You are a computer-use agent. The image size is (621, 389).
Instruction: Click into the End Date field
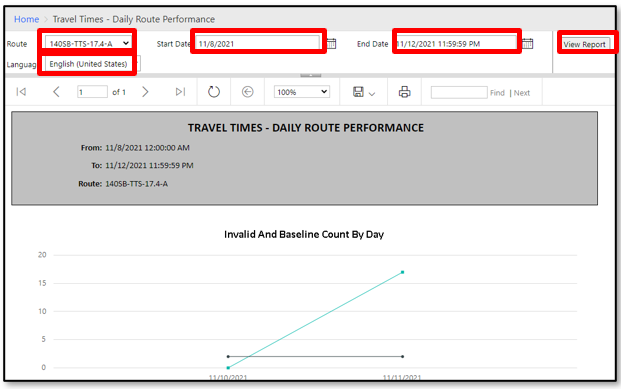click(456, 44)
